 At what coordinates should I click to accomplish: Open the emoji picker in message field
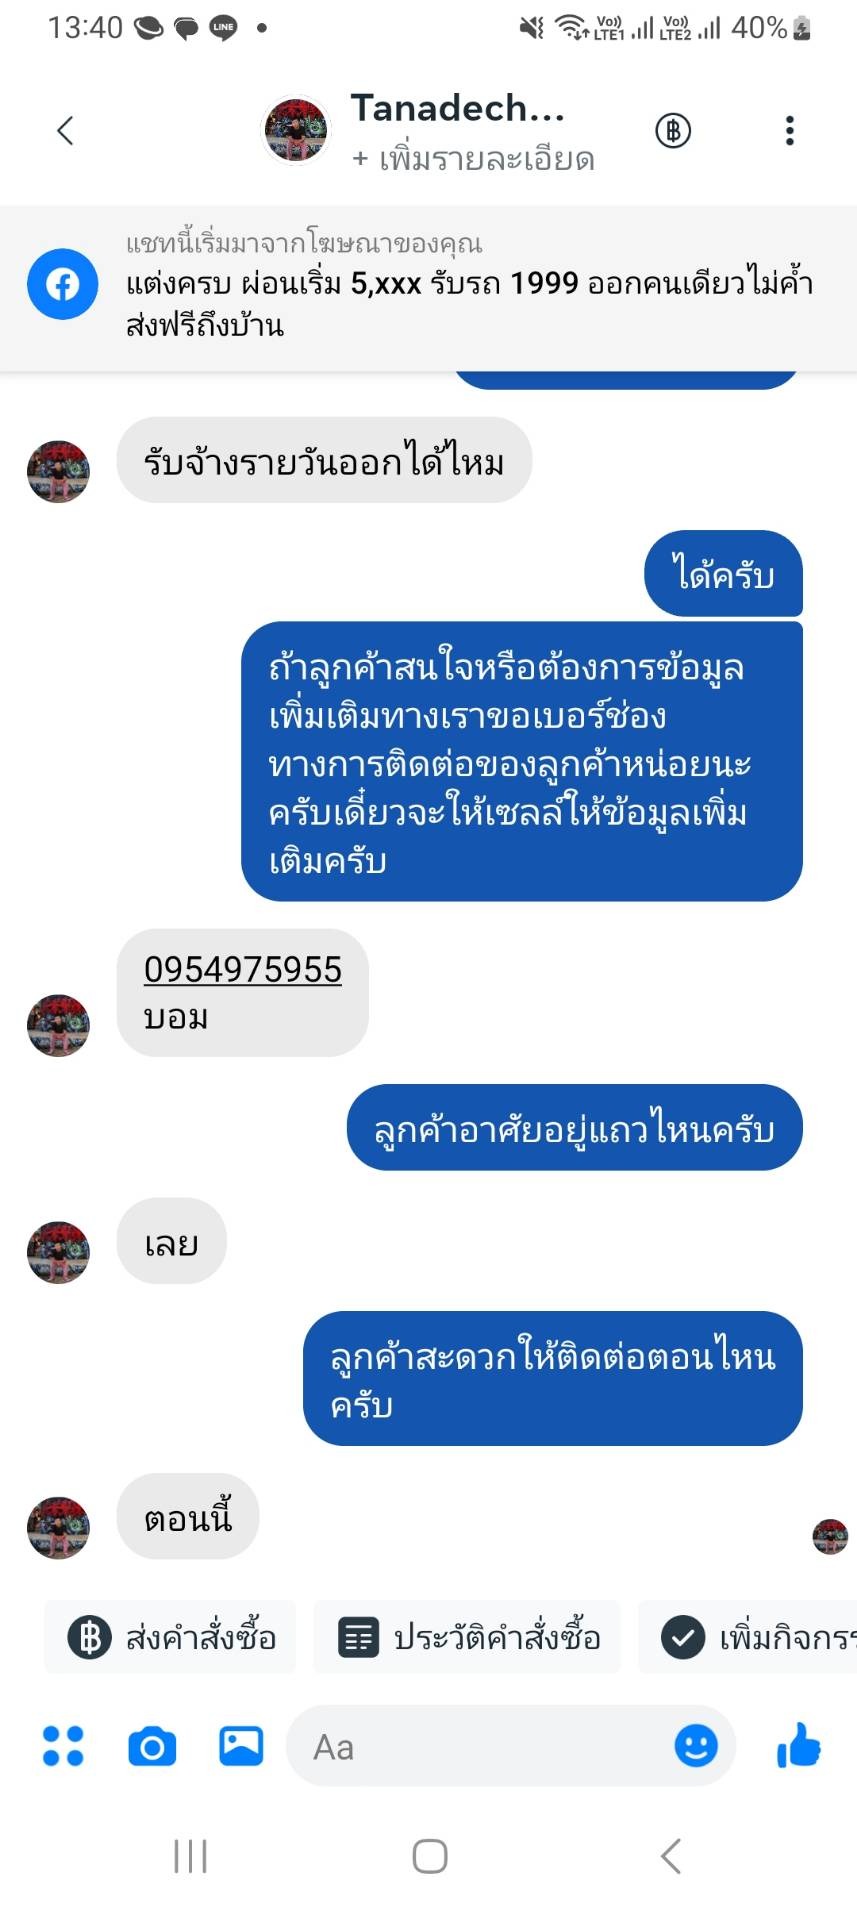(x=696, y=1746)
